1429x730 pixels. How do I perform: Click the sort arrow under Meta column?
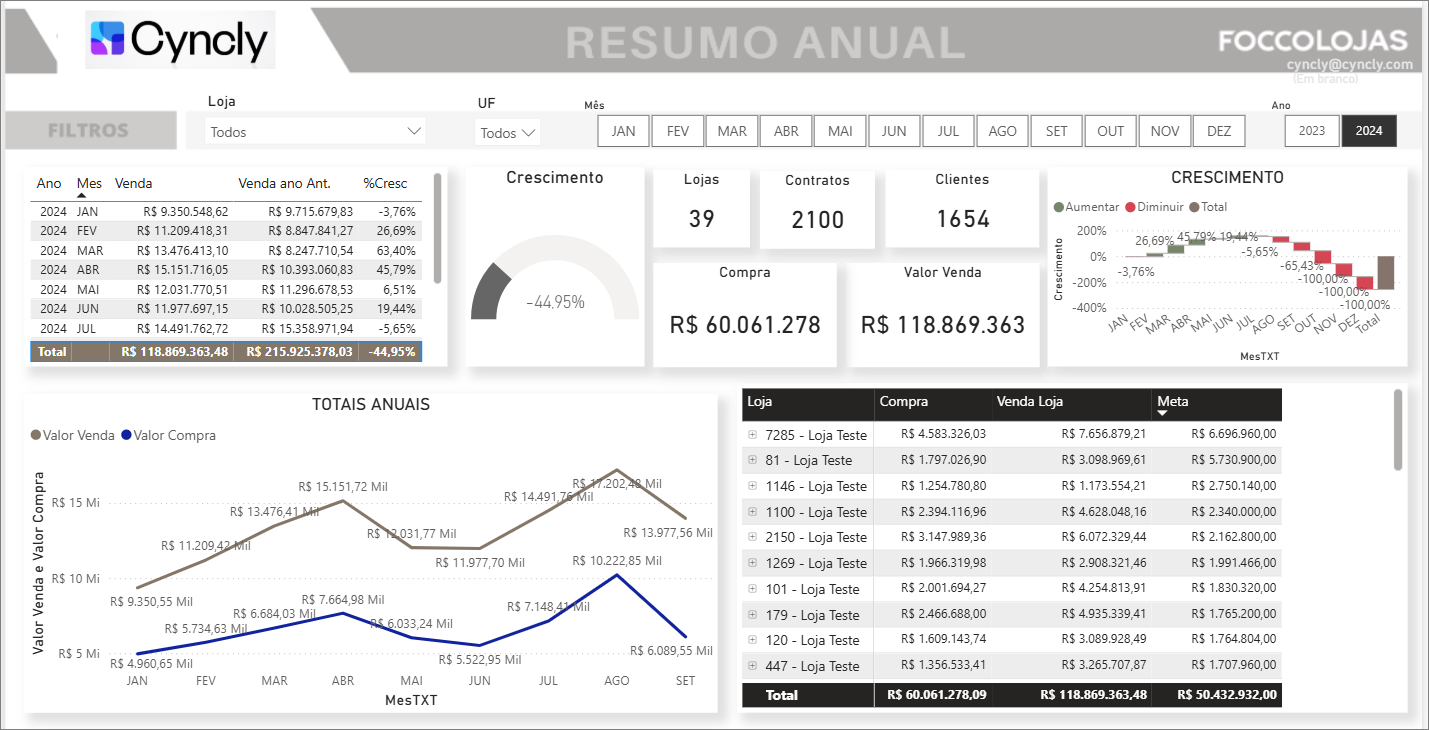(1162, 413)
